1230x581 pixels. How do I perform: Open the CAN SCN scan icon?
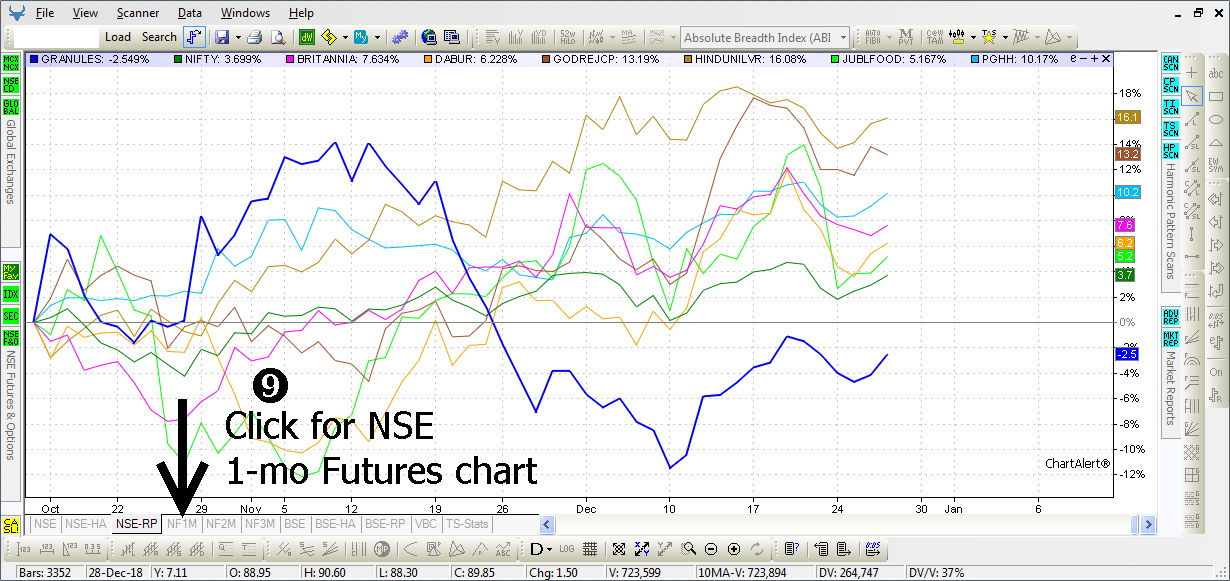pos(1170,62)
